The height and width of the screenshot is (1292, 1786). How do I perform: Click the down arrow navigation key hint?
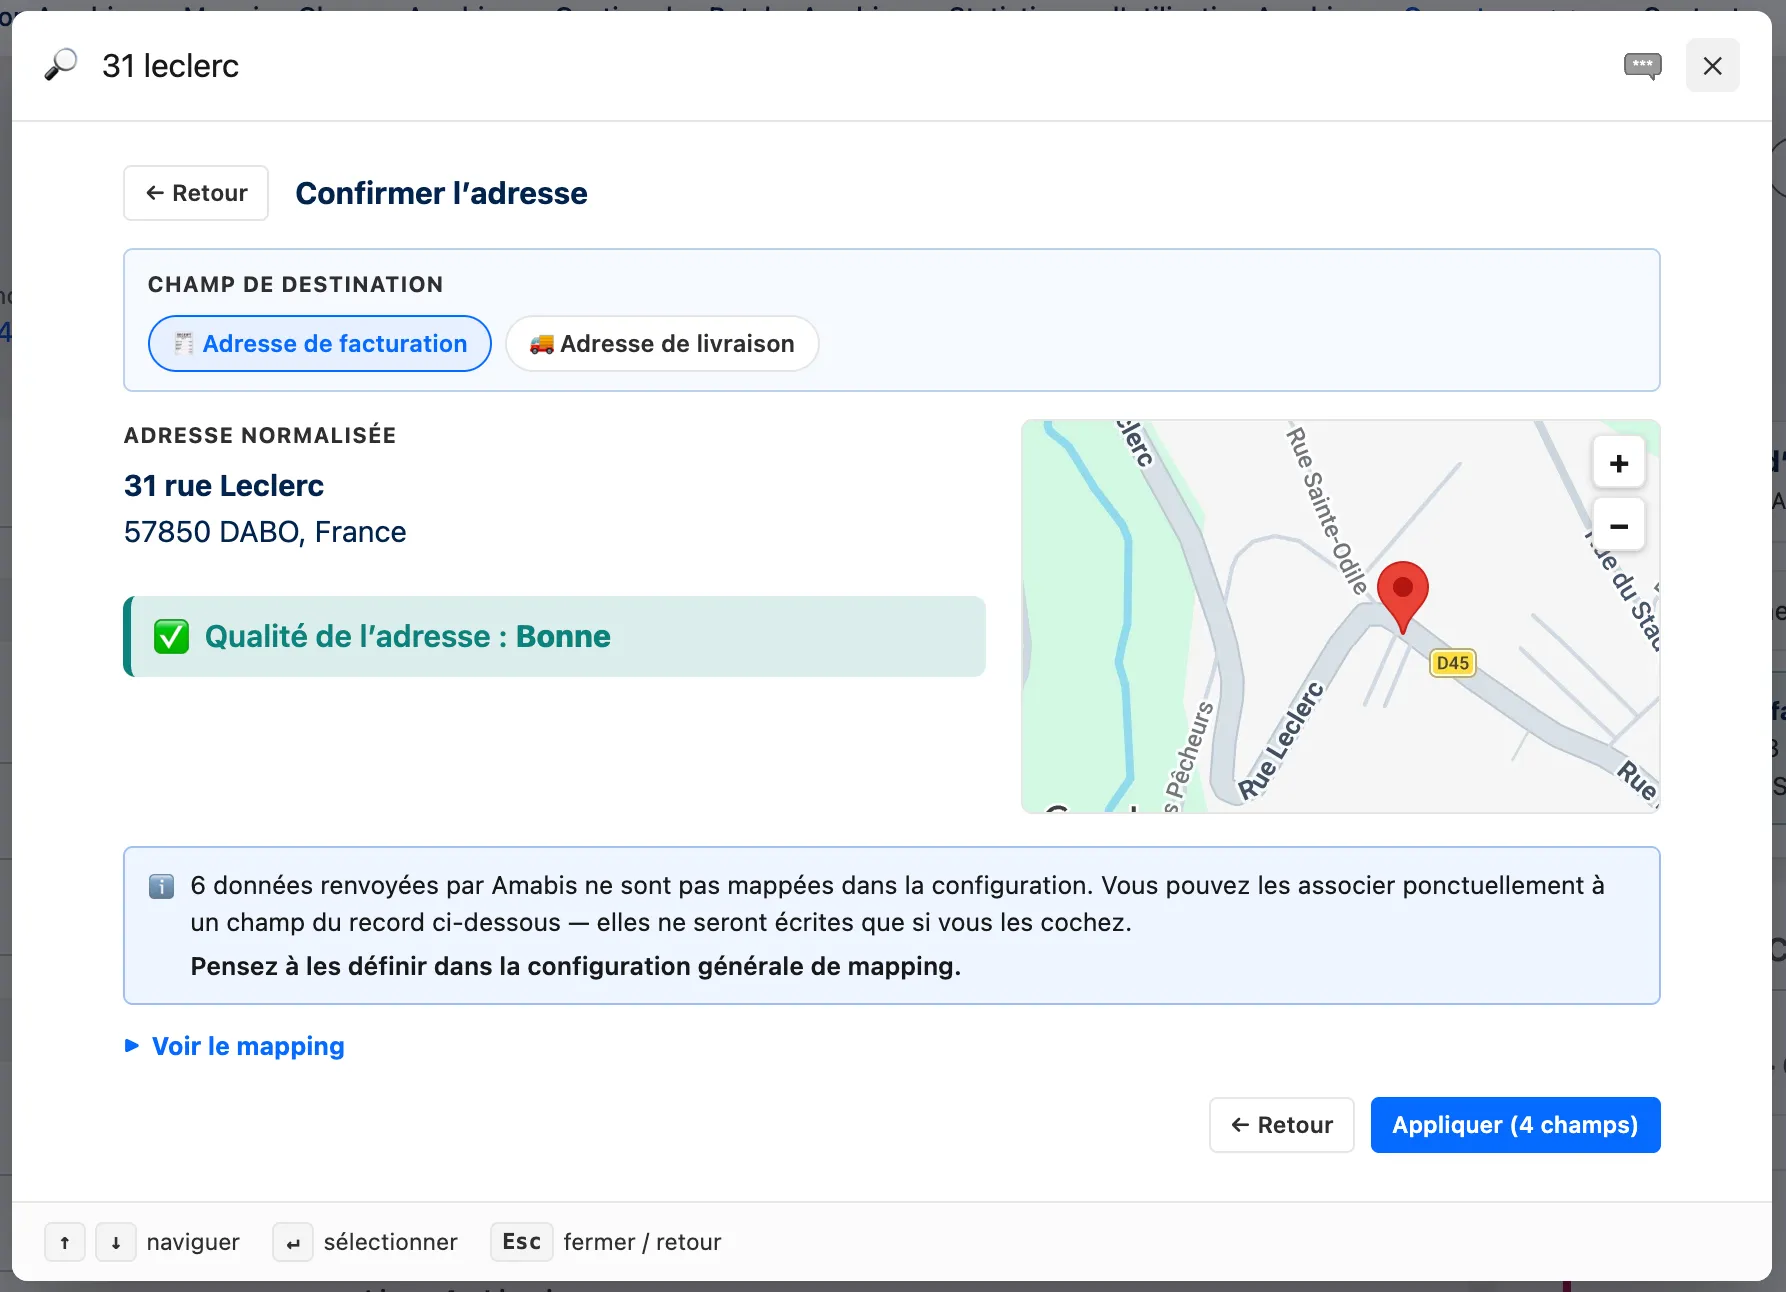[x=116, y=1242]
